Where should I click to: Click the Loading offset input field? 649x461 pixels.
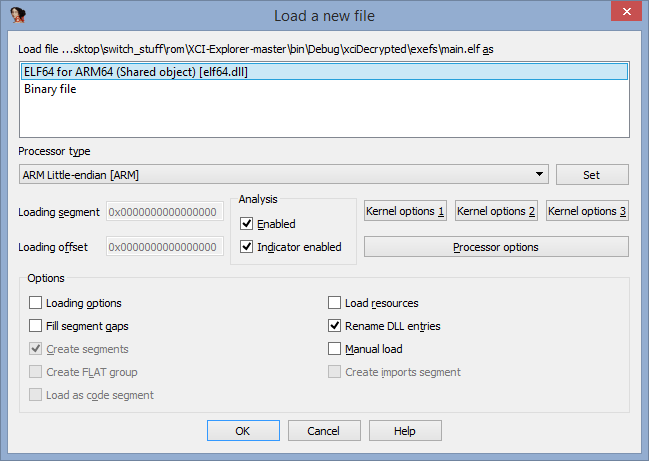coord(165,247)
